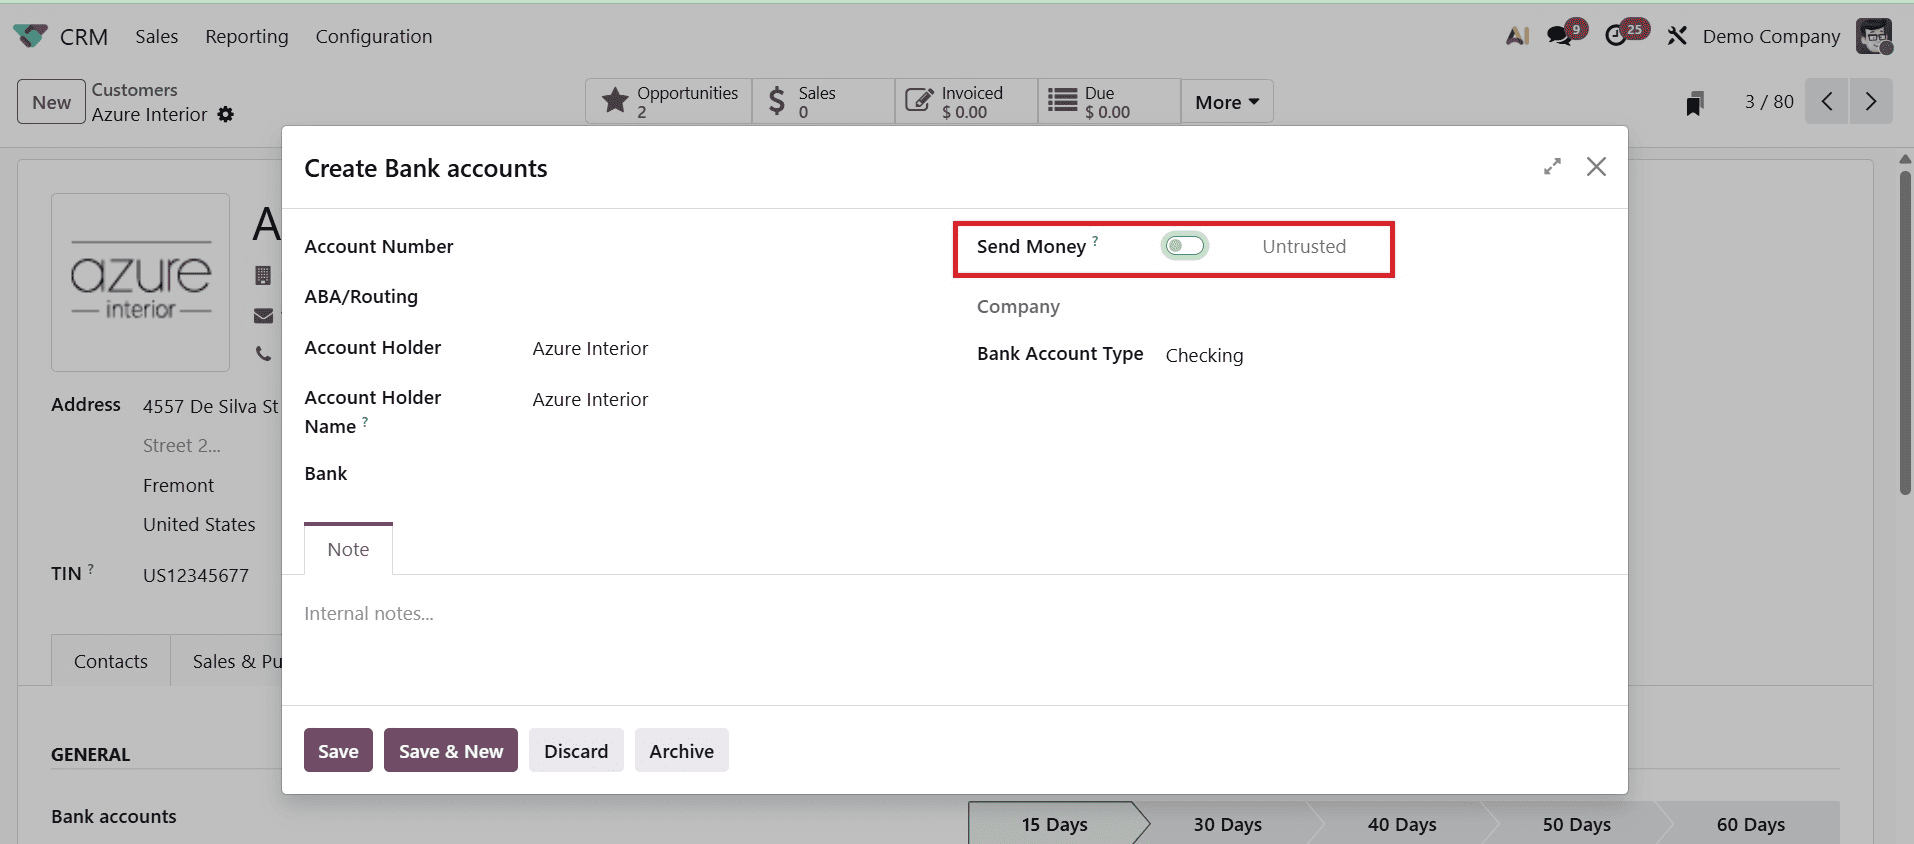Click the Due stat button
1914x844 pixels.
1109,101
